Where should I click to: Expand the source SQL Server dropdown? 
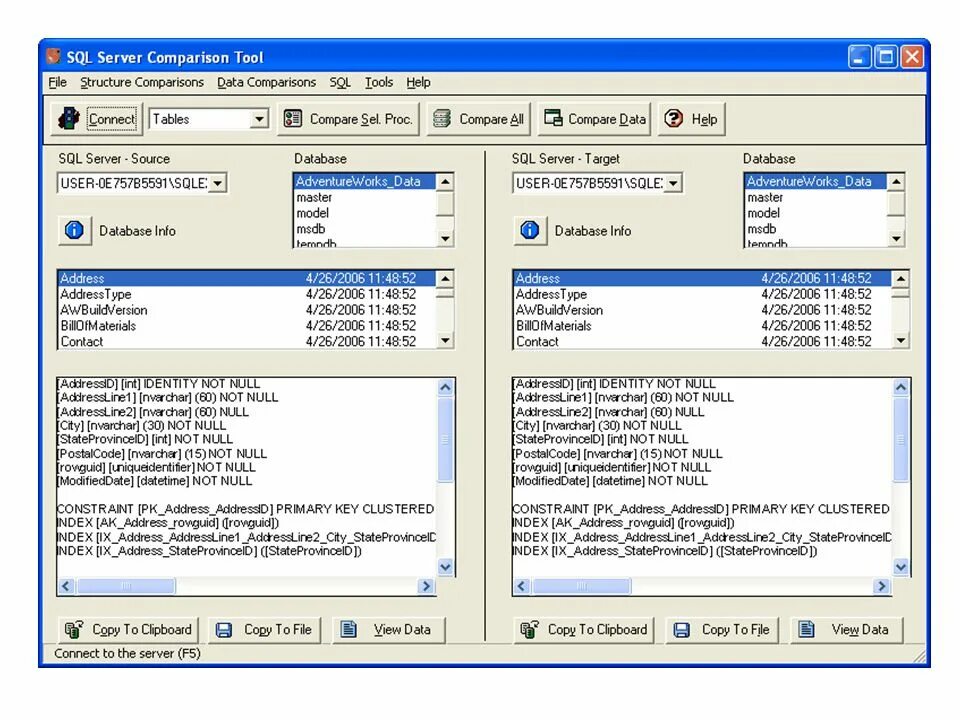[217, 183]
